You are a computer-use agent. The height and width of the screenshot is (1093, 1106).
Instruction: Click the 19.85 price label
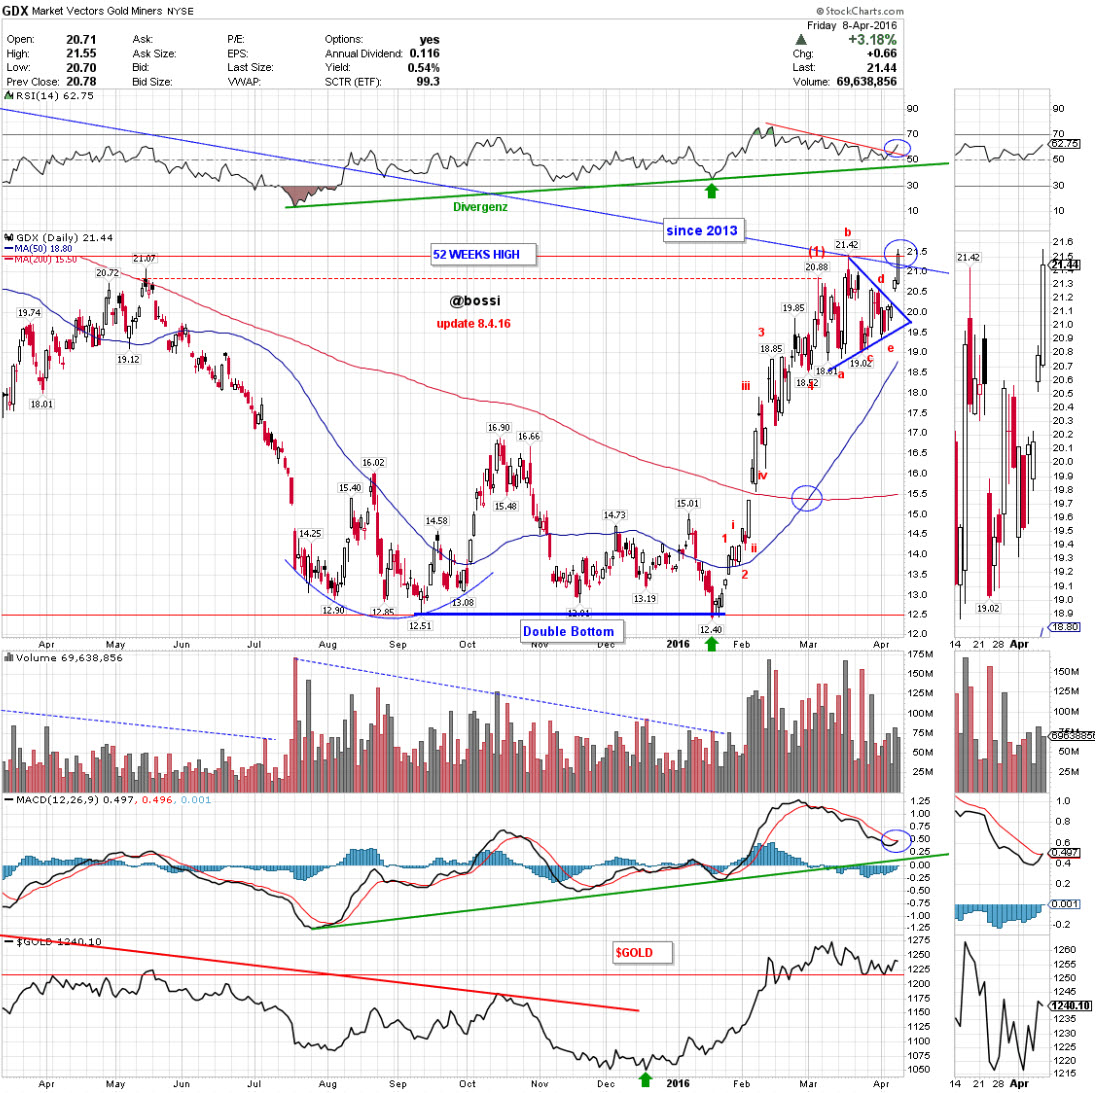coord(793,308)
